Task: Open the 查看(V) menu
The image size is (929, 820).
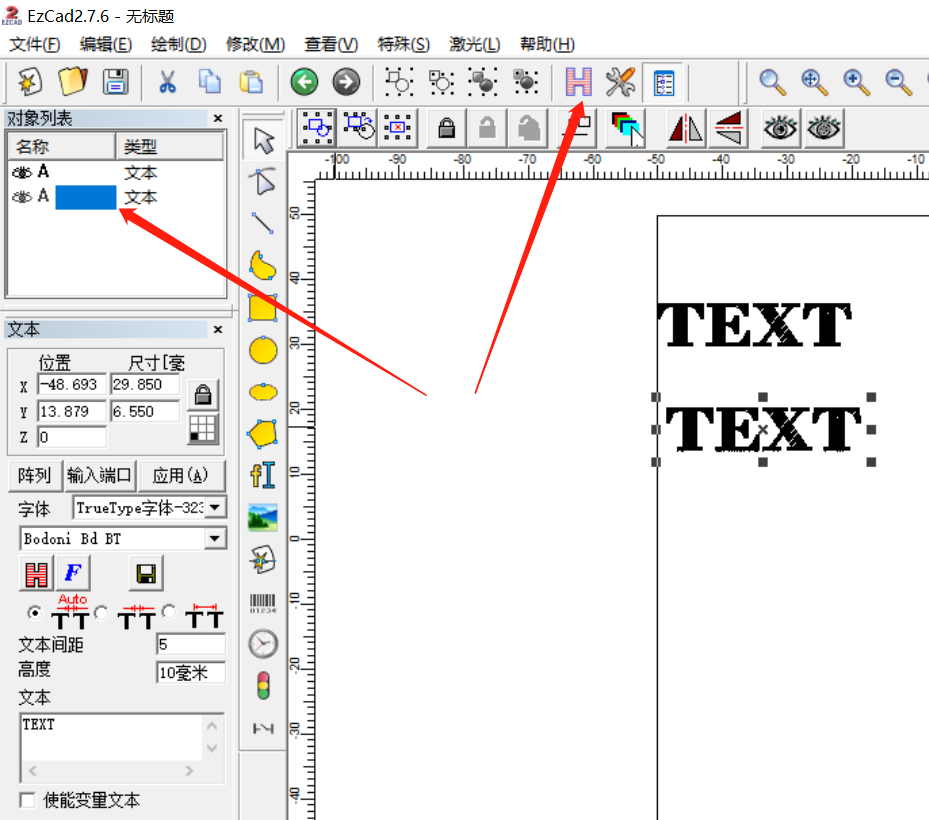Action: 331,44
